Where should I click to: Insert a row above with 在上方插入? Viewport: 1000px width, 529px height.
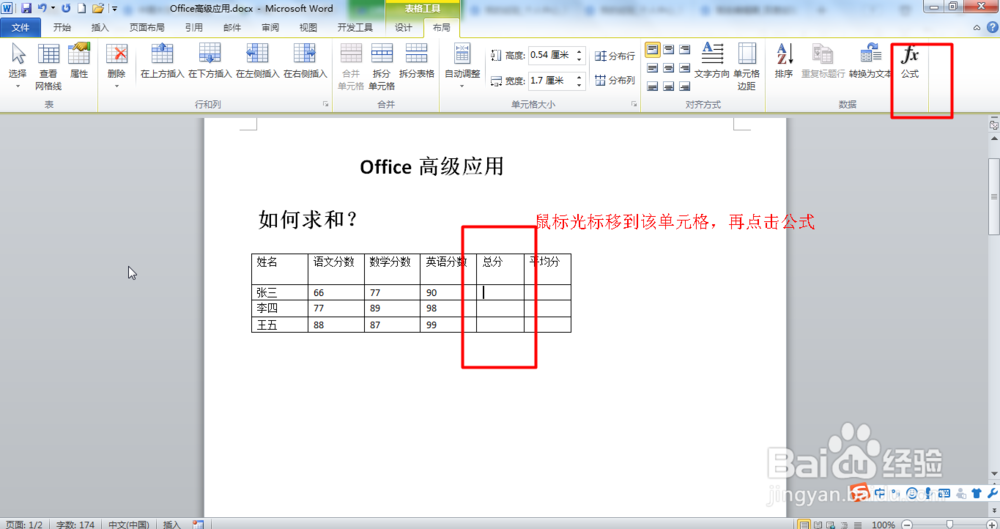(162, 62)
